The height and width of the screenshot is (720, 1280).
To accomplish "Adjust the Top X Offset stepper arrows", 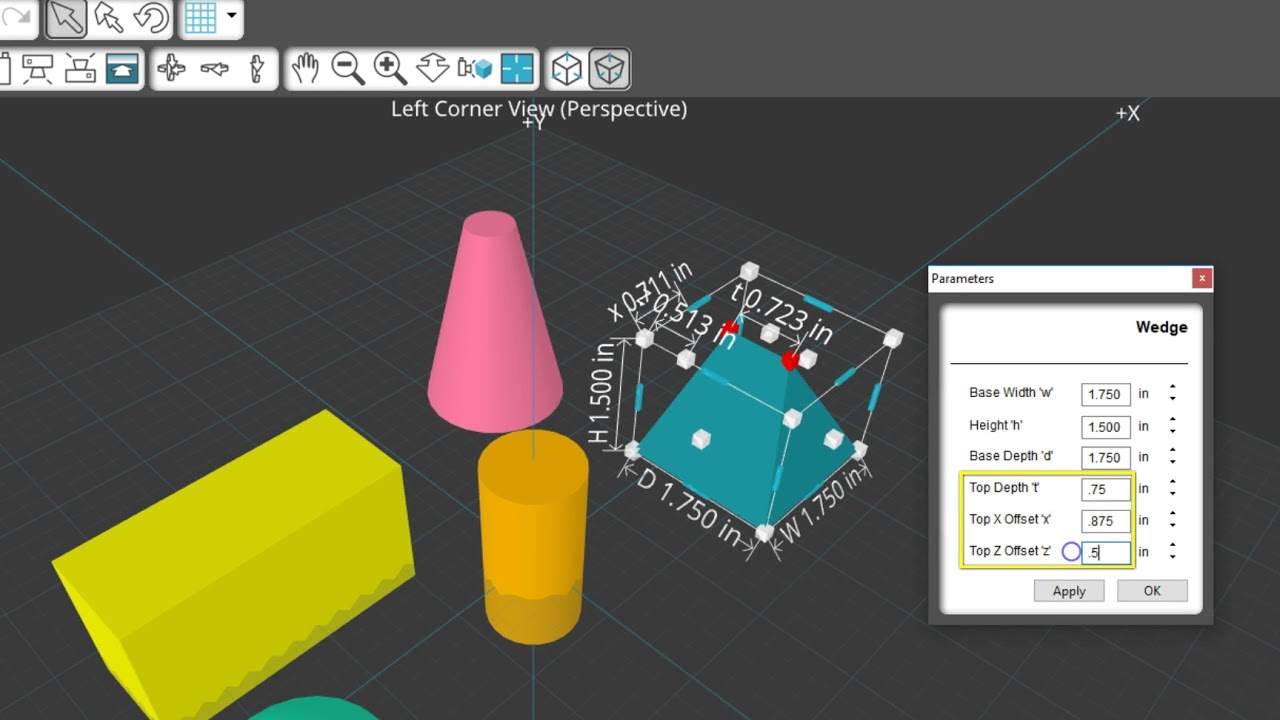I will pos(1172,520).
